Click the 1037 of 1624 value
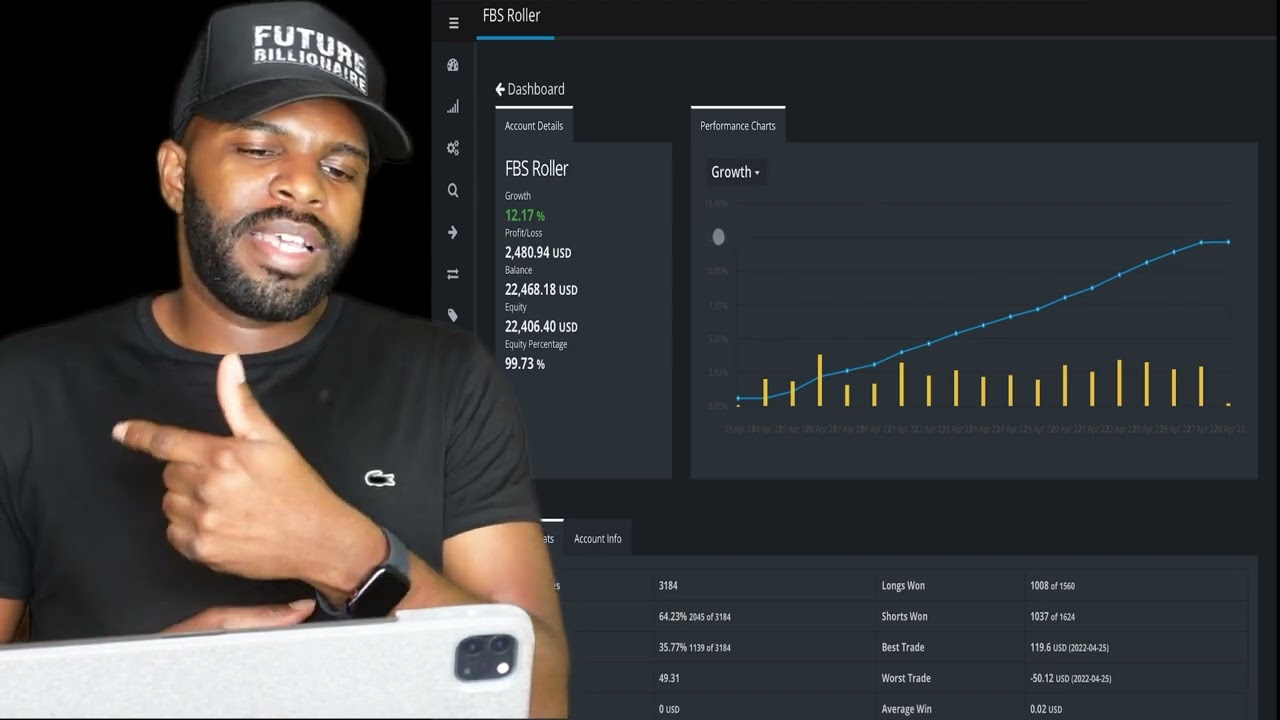The width and height of the screenshot is (1280, 720). 1052,617
